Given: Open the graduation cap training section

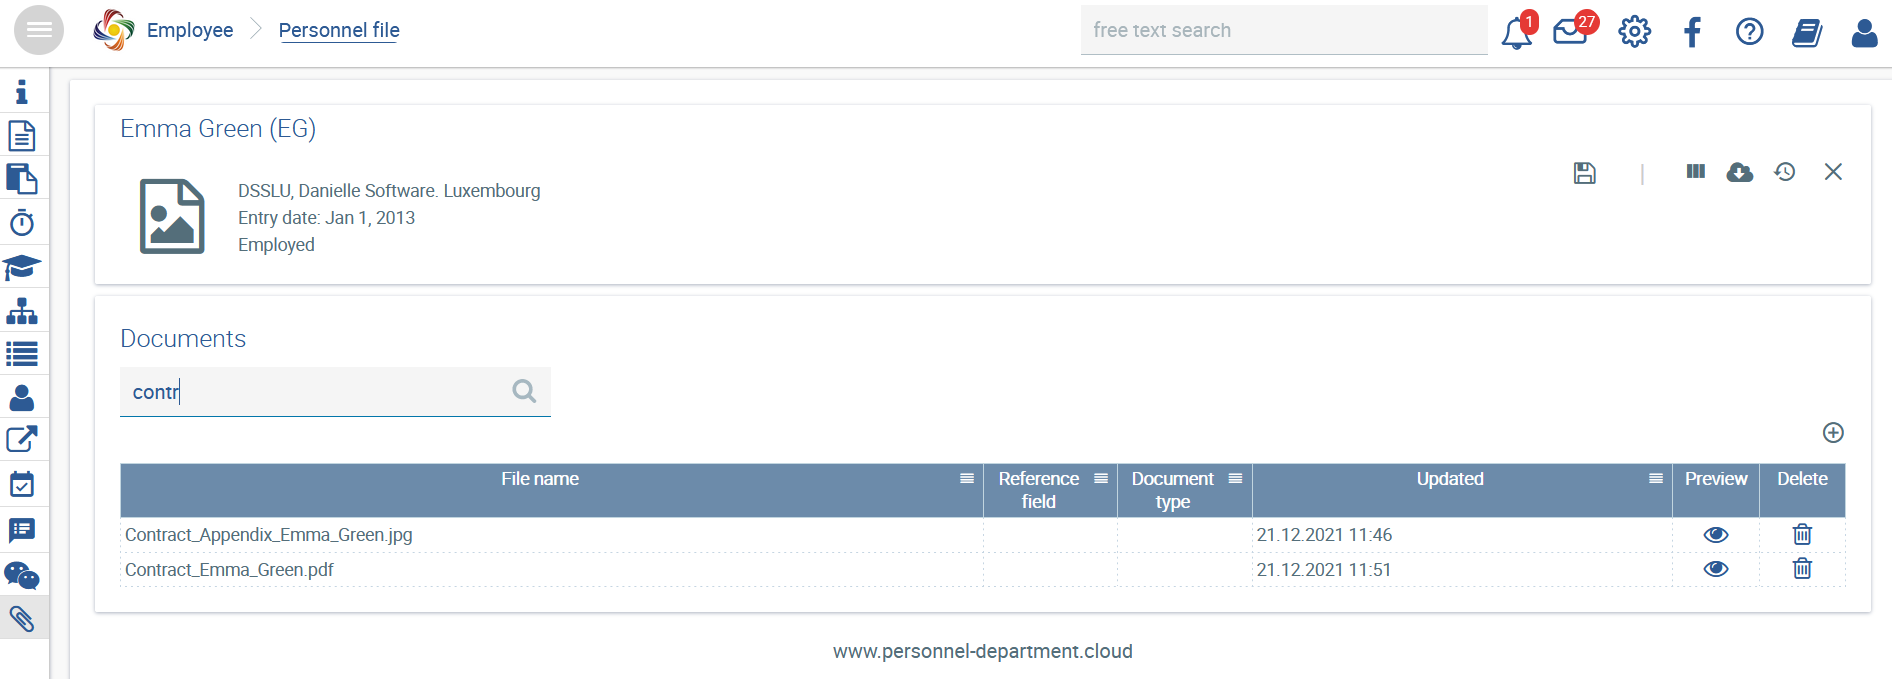Looking at the screenshot, I should (21, 267).
